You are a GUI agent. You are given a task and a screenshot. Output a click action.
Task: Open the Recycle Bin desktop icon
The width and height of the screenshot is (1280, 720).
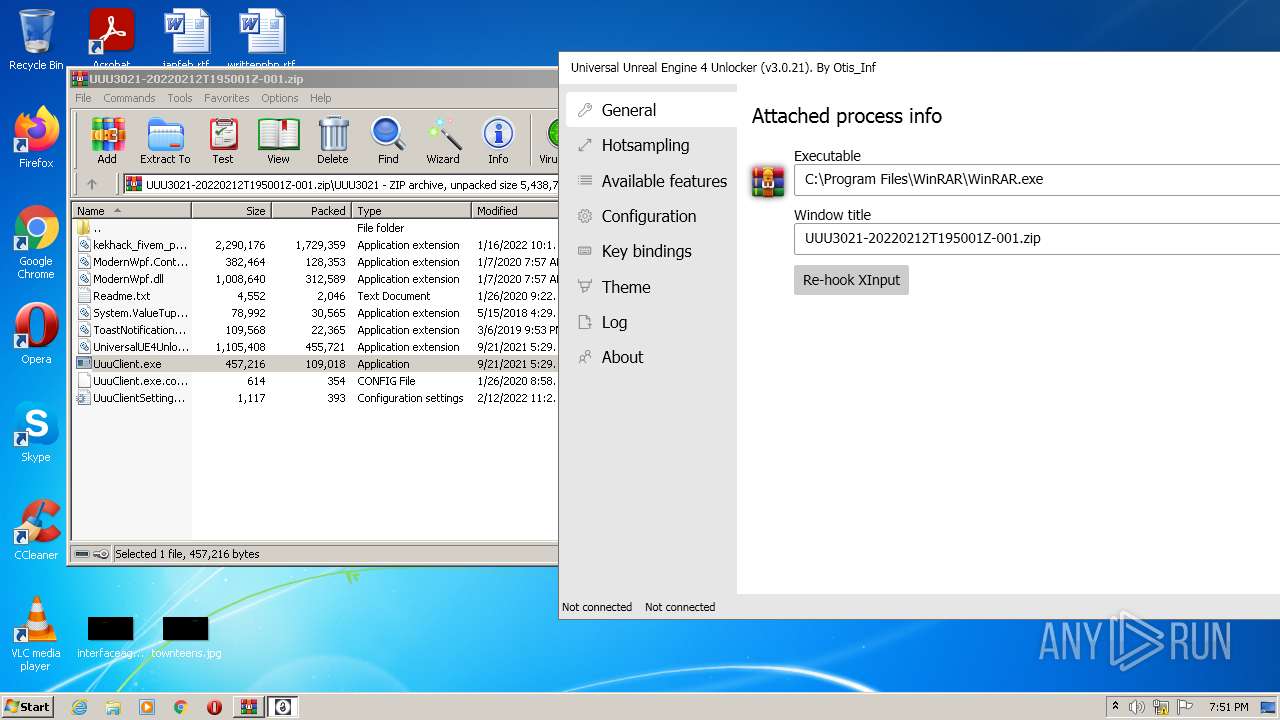(36, 40)
